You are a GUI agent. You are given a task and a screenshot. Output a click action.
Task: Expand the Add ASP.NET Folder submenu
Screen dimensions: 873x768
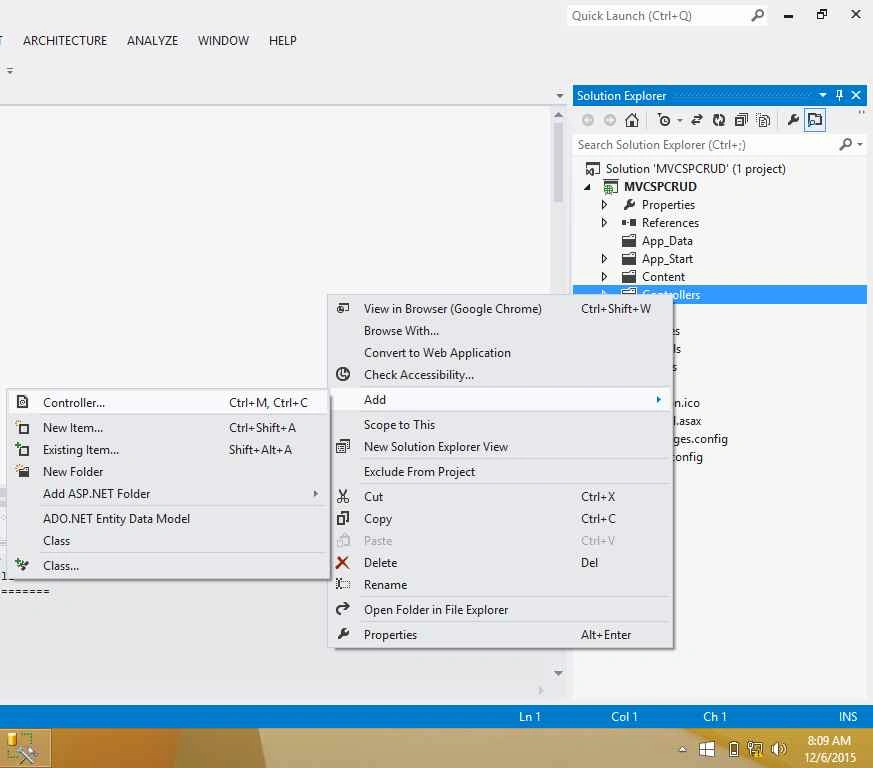[x=168, y=493]
